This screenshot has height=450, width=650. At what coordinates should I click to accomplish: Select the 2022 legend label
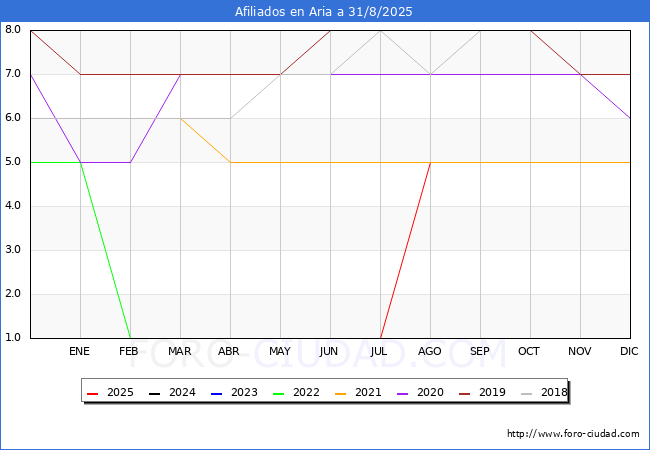coord(306,392)
